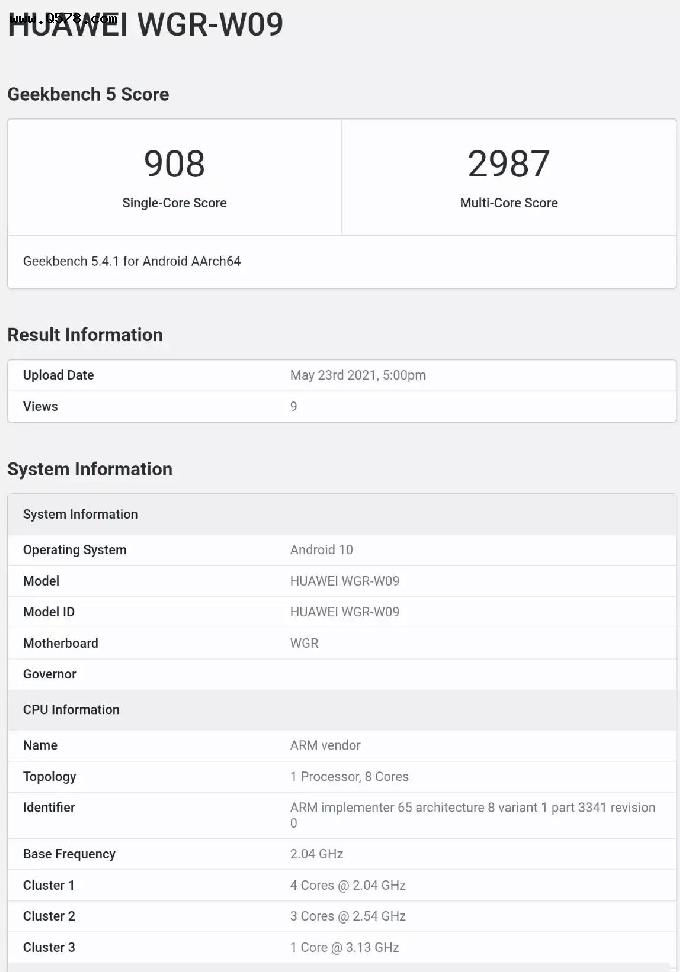The width and height of the screenshot is (680, 972).
Task: Click the Cluster 3 row label
Action: [x=49, y=947]
